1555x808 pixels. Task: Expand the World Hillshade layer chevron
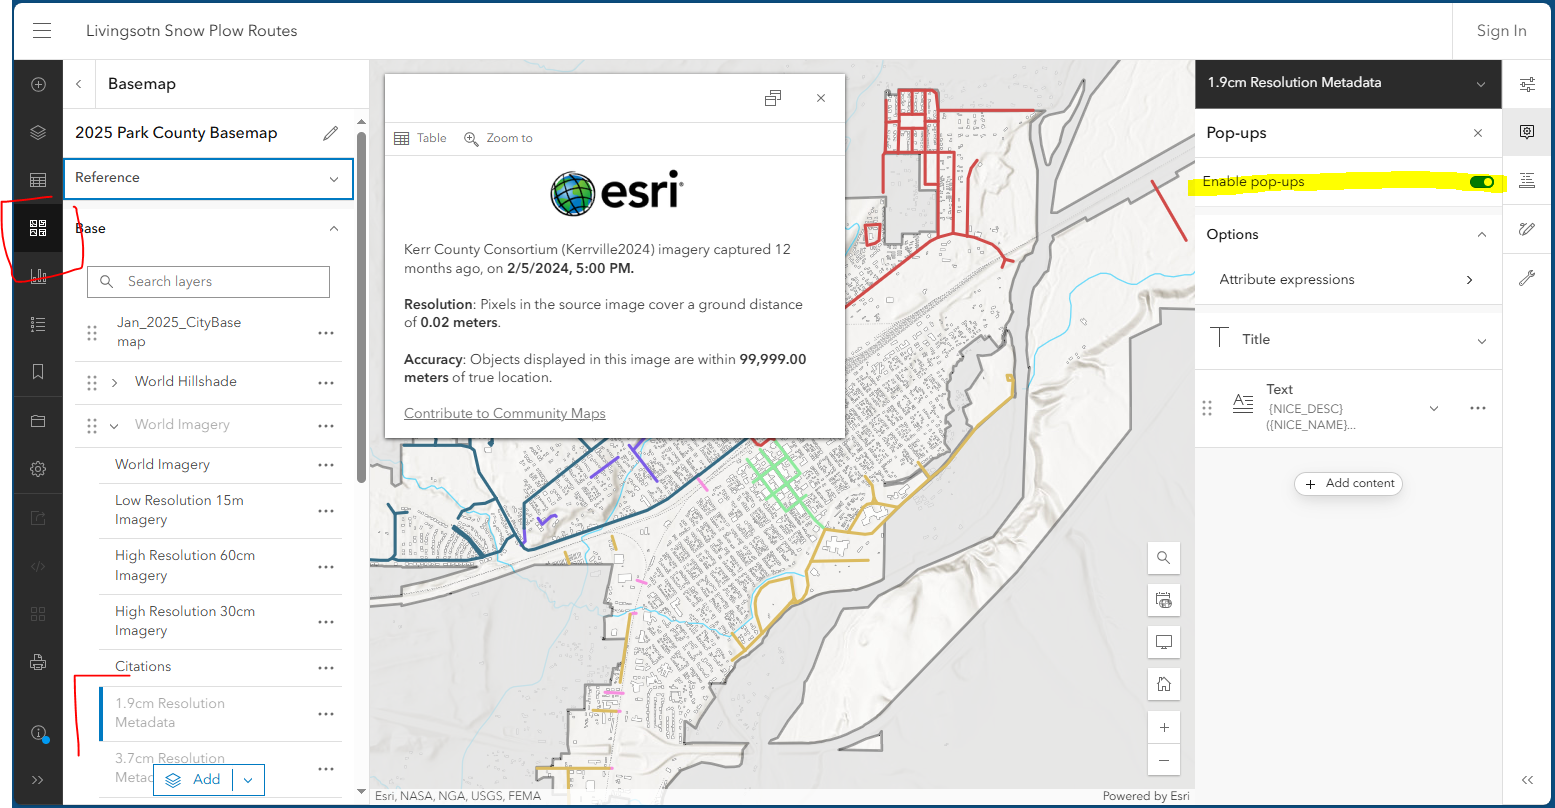click(x=116, y=381)
